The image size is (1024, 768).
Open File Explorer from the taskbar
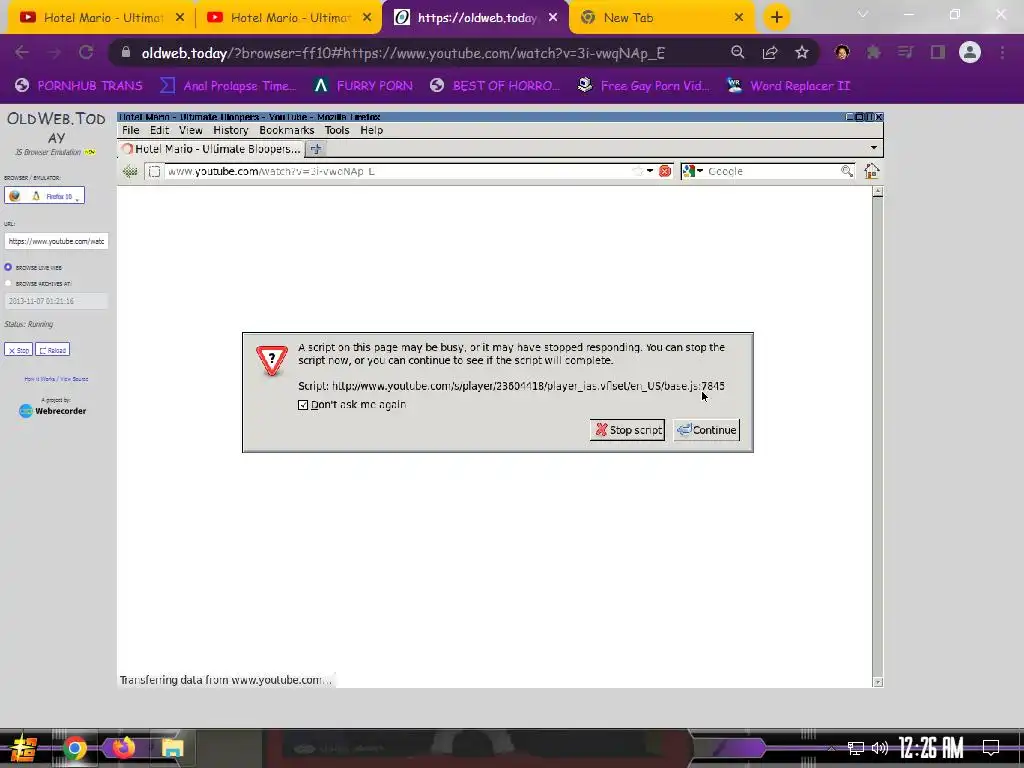click(172, 748)
